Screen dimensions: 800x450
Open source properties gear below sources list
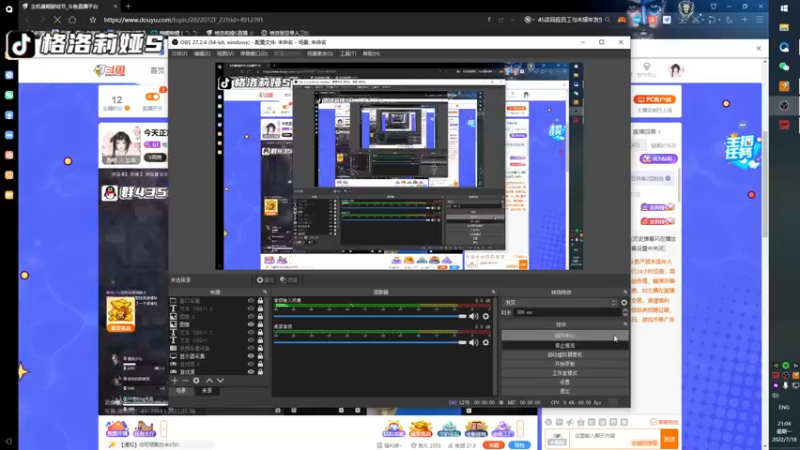(x=196, y=381)
